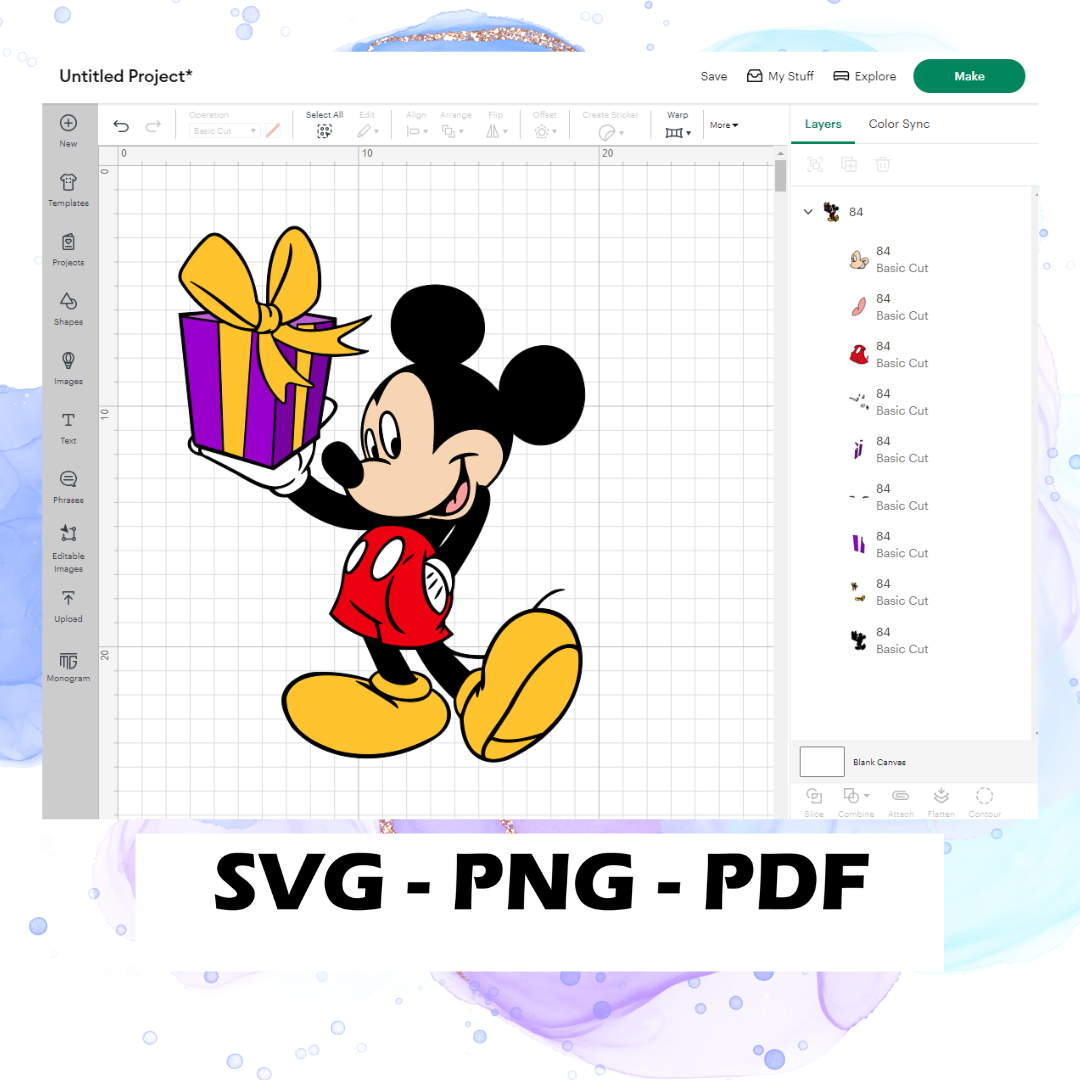
Task: Click the canvas vertical scrollbar
Action: [x=780, y=176]
